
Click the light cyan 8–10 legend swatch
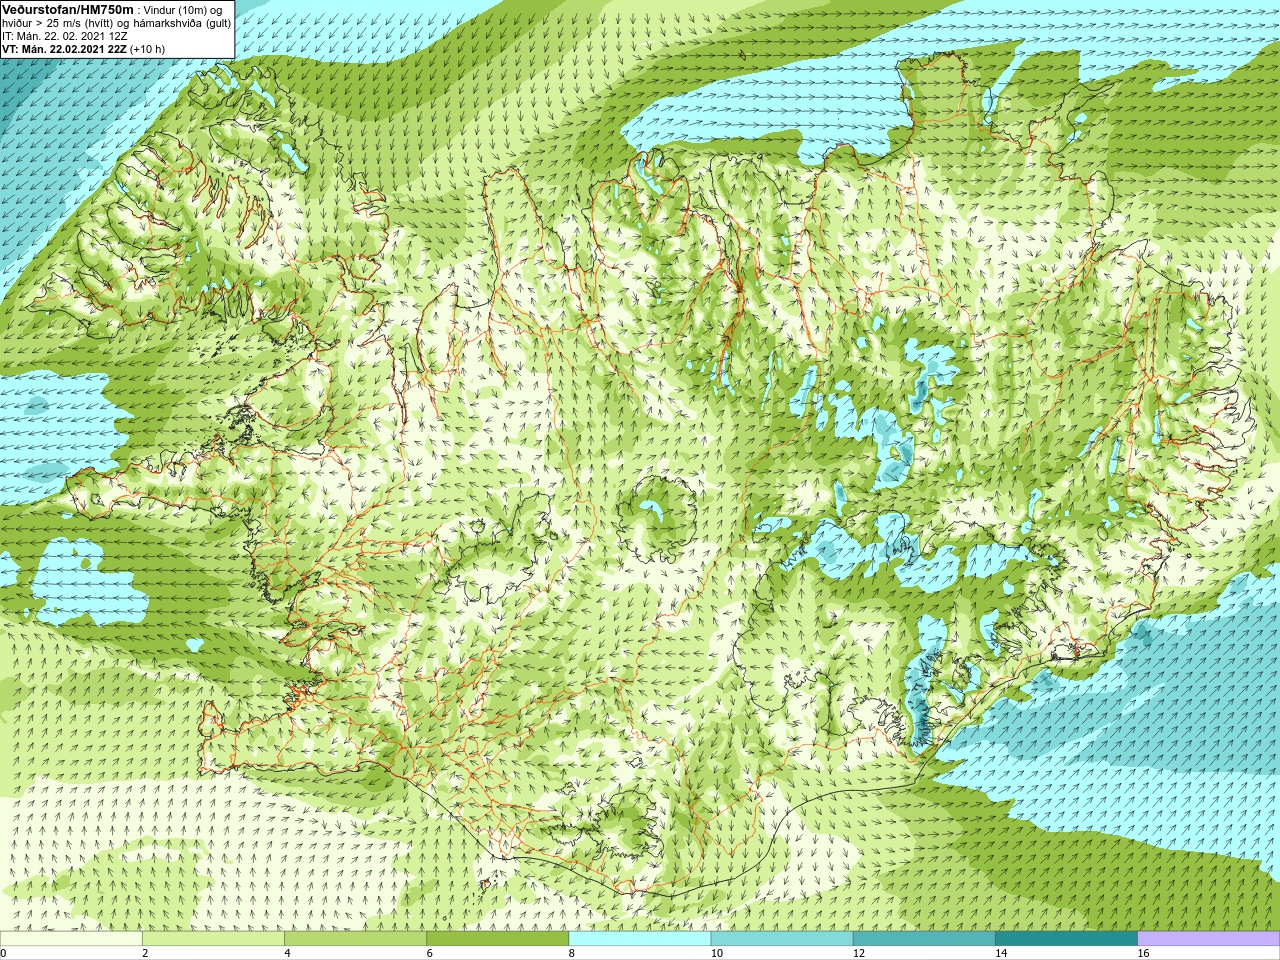(x=640, y=939)
